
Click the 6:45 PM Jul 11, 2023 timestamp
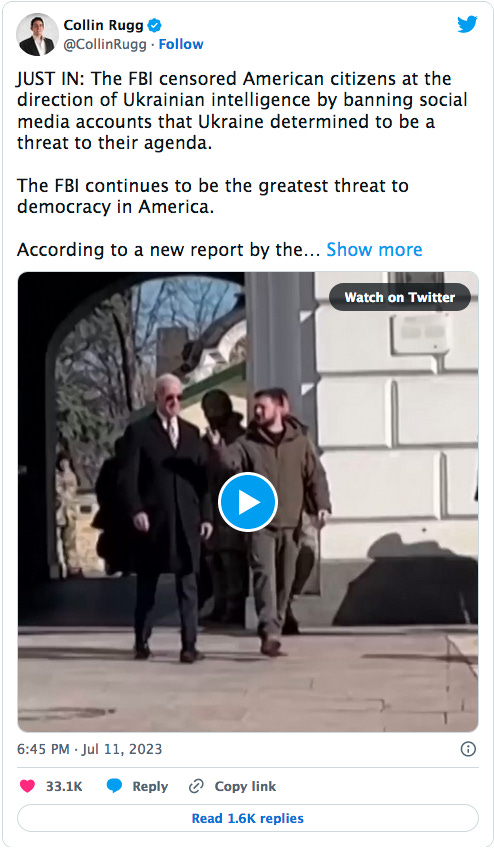89,749
